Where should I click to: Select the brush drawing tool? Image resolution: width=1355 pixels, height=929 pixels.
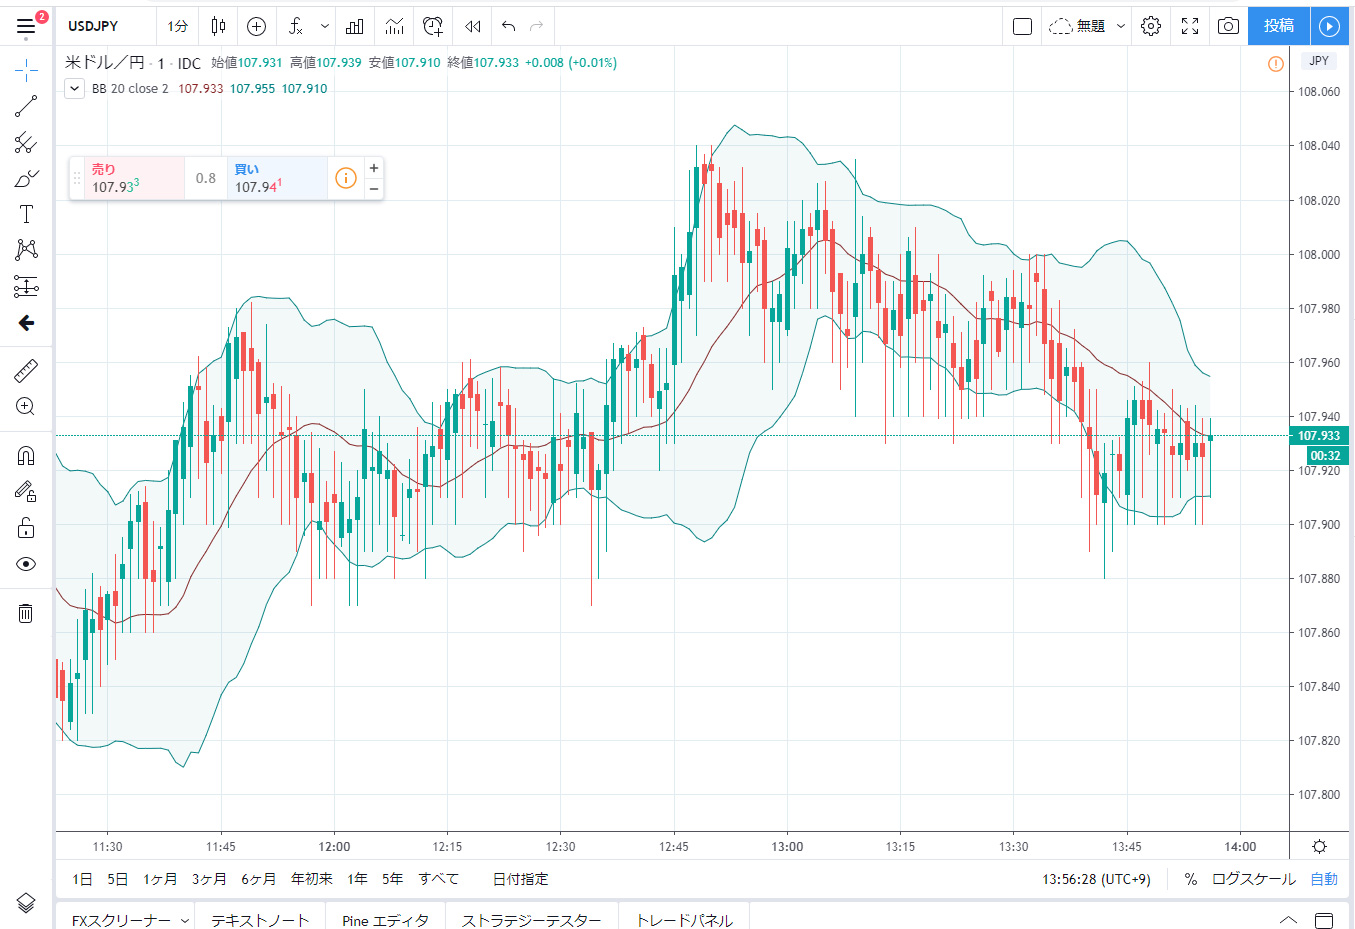coord(26,179)
